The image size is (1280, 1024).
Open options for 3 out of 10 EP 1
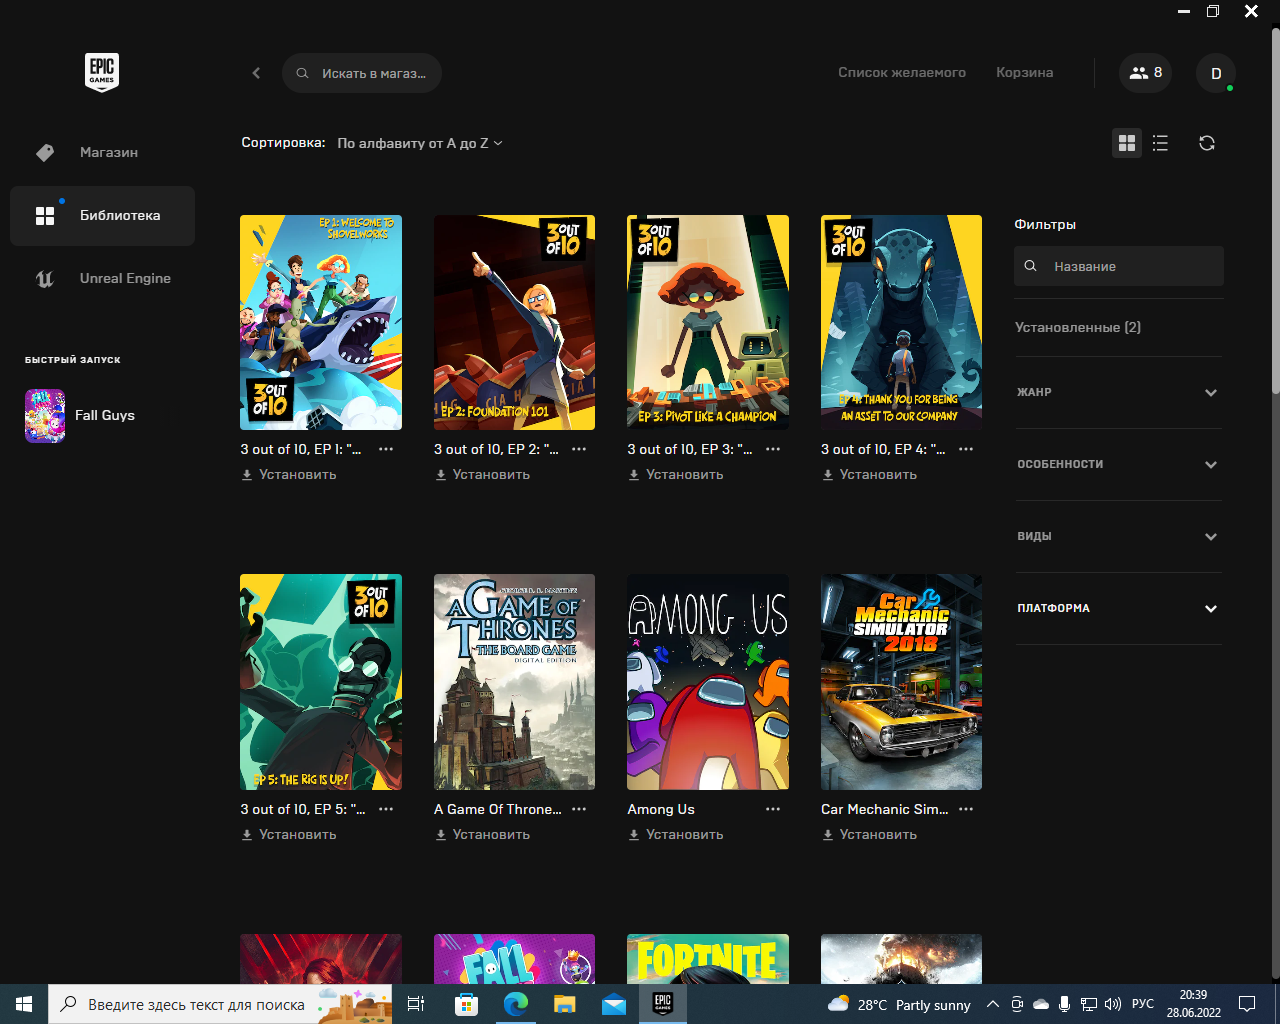(x=386, y=449)
